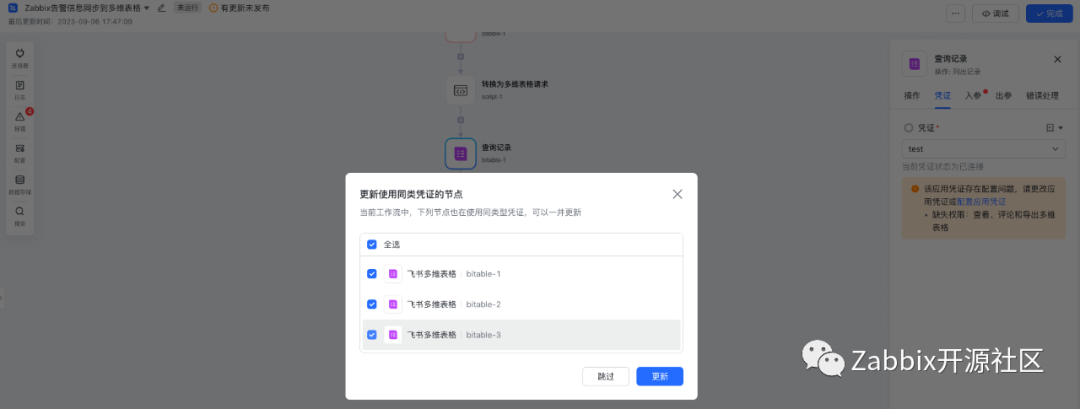Uncheck the bitable-1 checkbox
The width and height of the screenshot is (1080, 409).
tap(372, 274)
